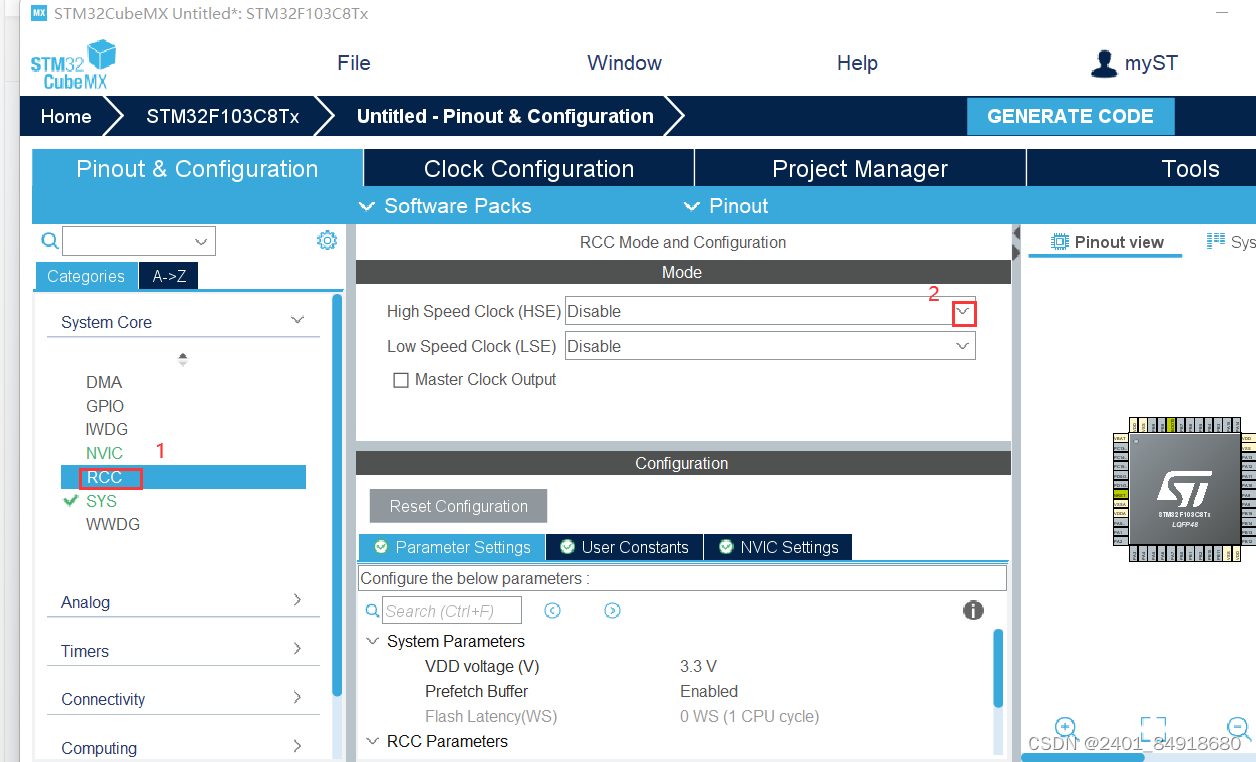The height and width of the screenshot is (762, 1256).
Task: Open the Low Speed Clock (LSE) dropdown
Action: click(963, 346)
